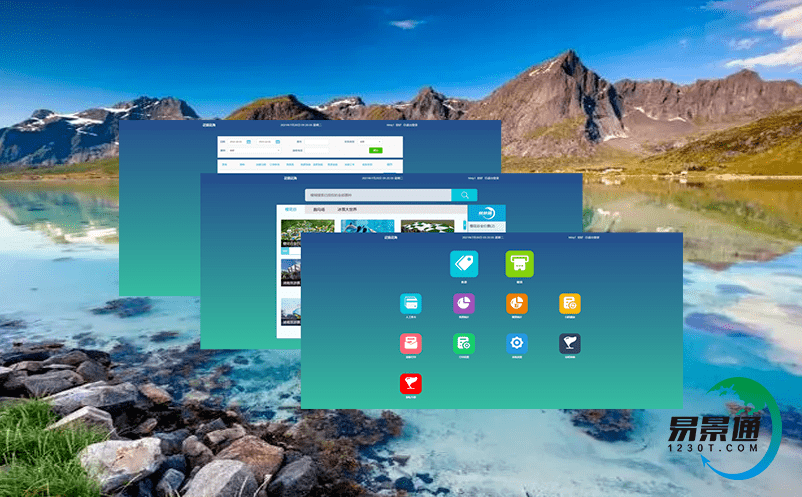The image size is (802, 497).
Task: Open the blue price-tag ticket icon
Action: [464, 264]
